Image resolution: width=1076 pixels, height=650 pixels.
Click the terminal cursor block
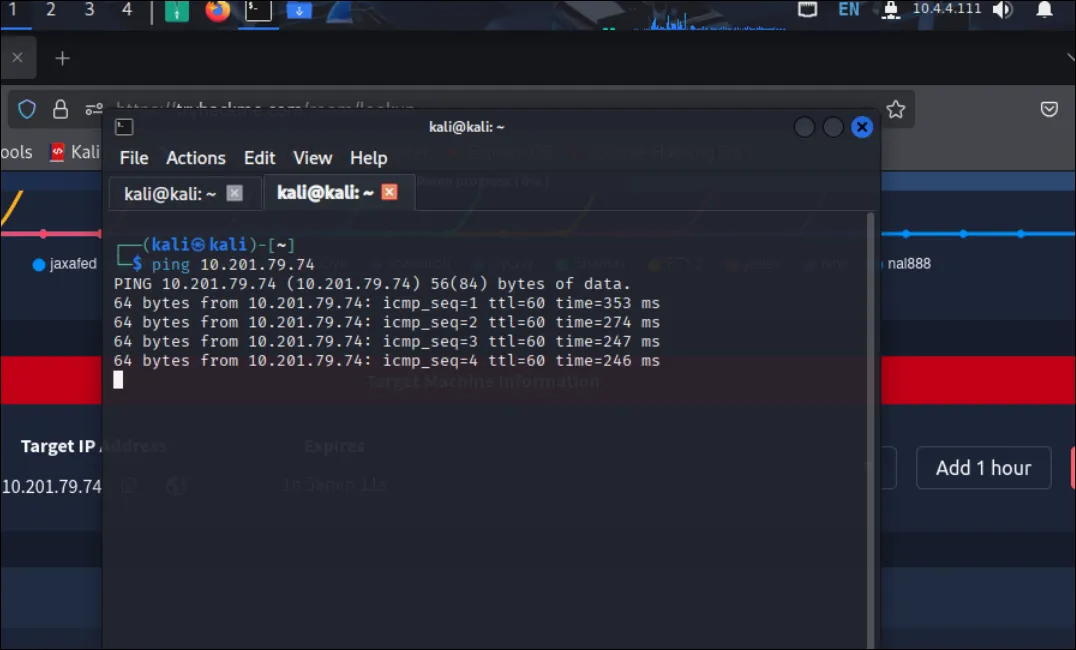[x=118, y=380]
